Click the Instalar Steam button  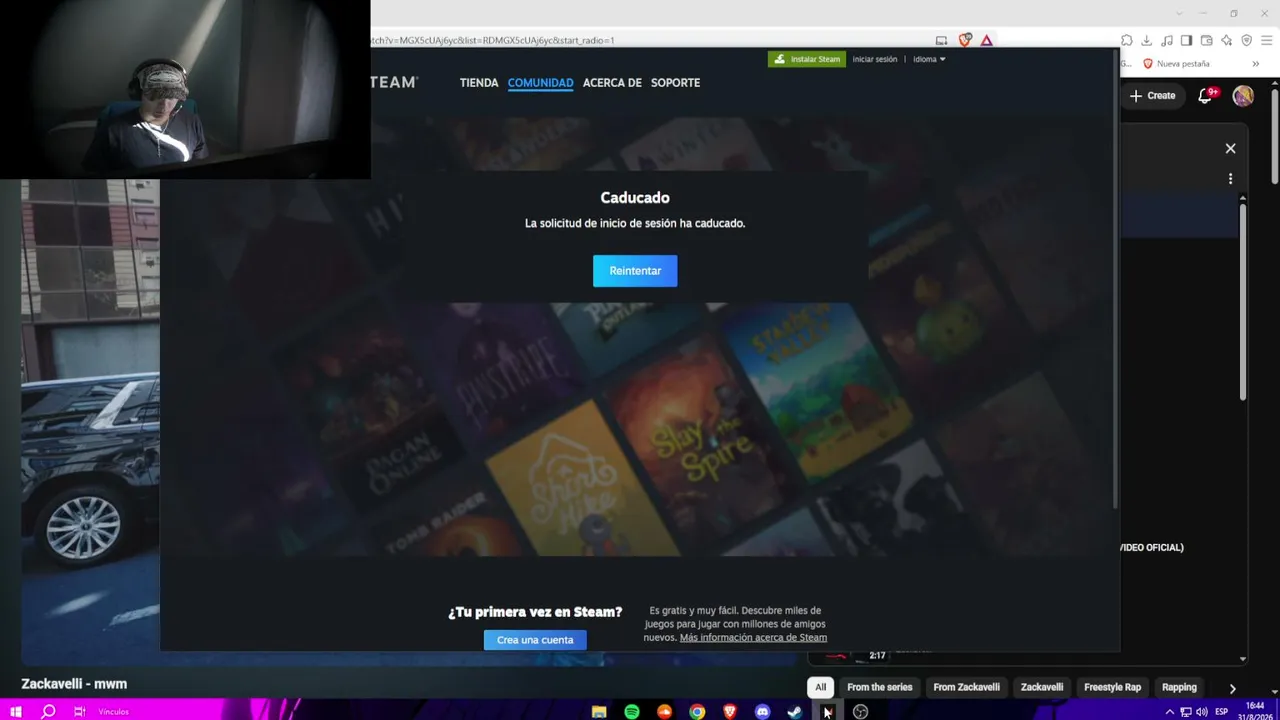click(807, 59)
